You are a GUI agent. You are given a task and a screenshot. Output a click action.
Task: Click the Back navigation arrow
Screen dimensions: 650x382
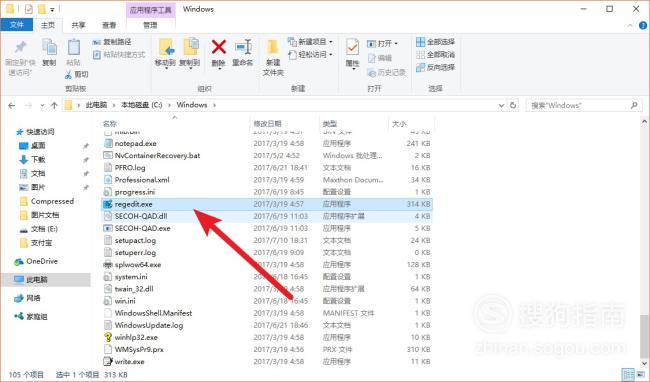tap(12, 106)
